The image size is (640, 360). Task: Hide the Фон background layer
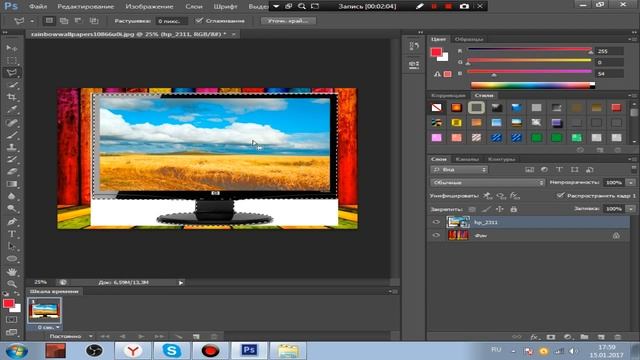click(436, 235)
